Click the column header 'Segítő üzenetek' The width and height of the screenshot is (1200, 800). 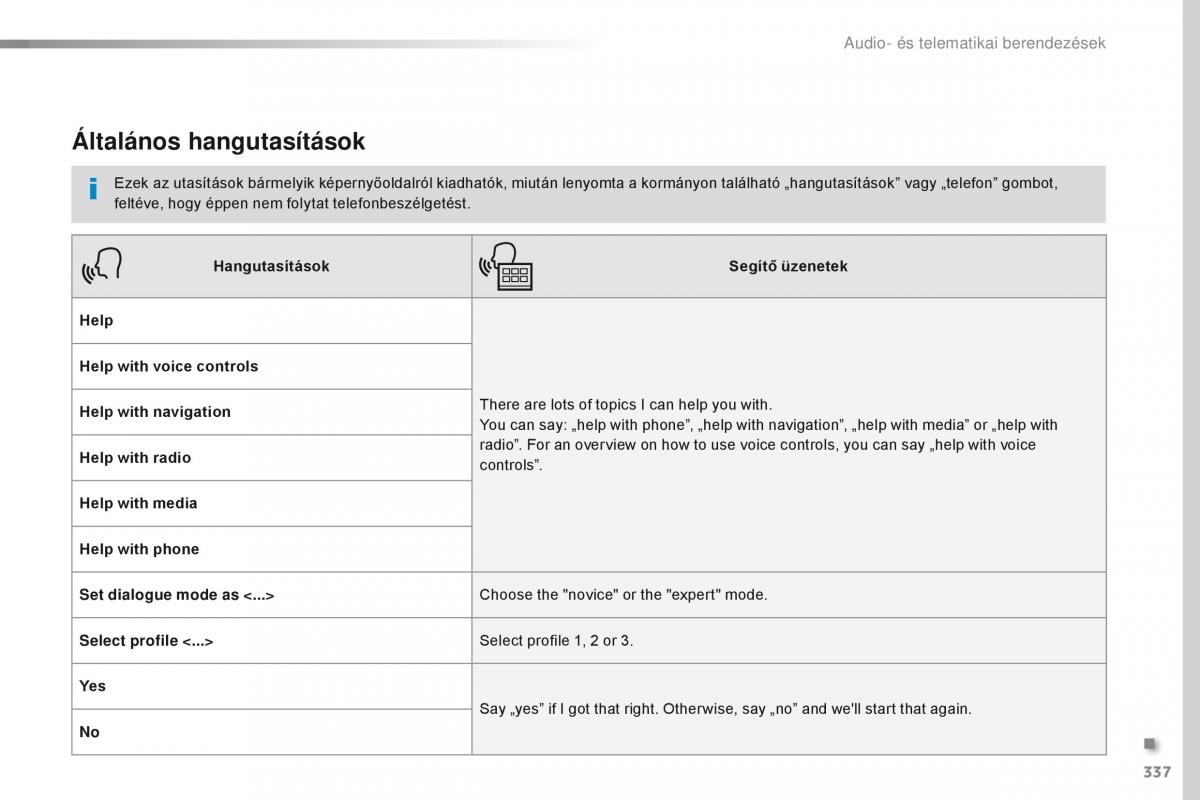pyautogui.click(x=788, y=267)
